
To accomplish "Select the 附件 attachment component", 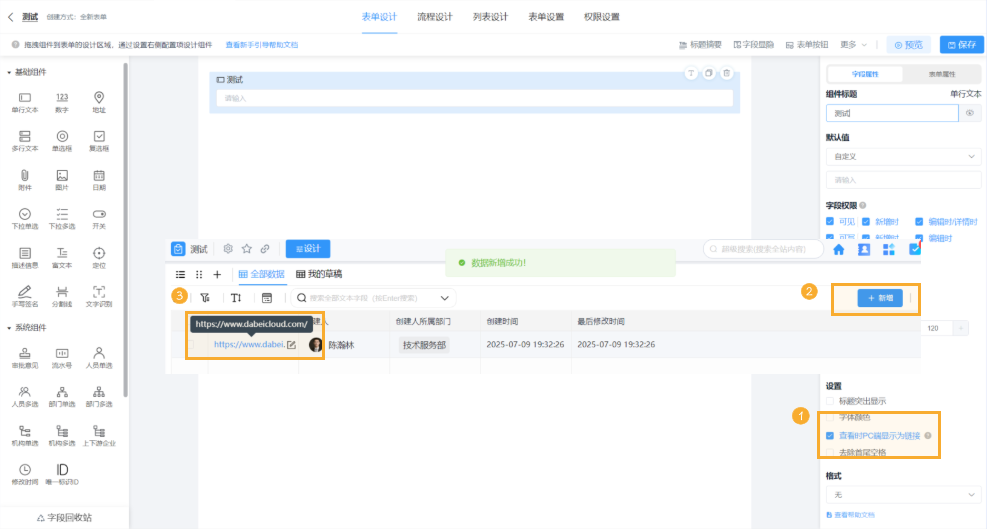I will tap(25, 180).
